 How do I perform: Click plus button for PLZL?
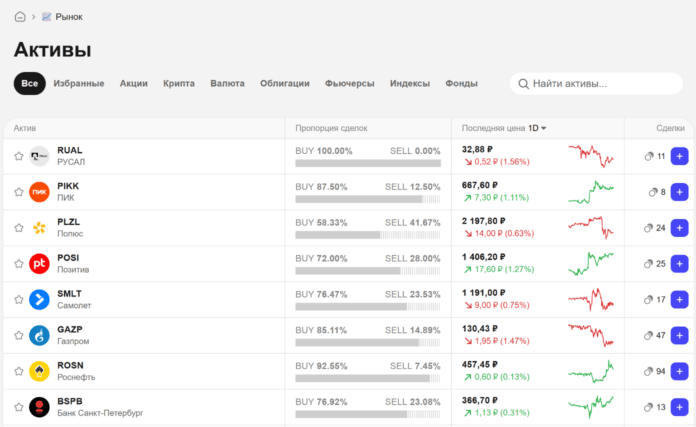pos(679,228)
